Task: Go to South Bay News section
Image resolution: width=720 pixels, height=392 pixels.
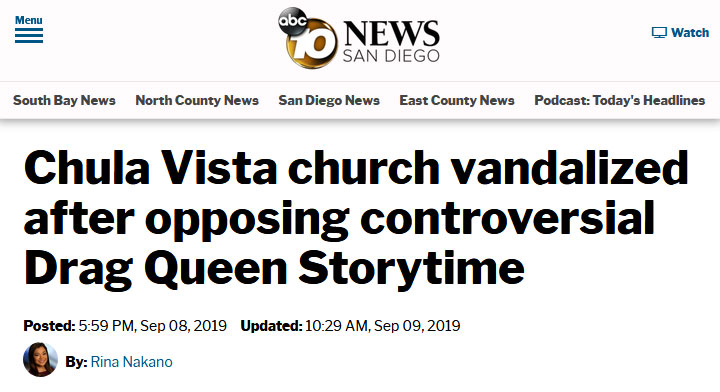Action: pyautogui.click(x=64, y=100)
